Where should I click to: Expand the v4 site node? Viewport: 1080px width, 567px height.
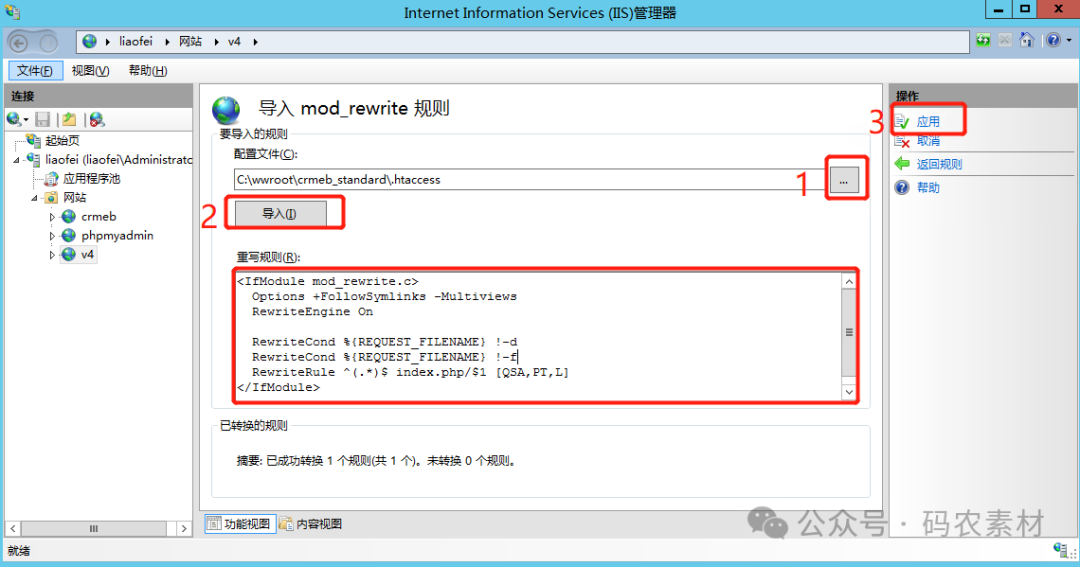click(52, 255)
